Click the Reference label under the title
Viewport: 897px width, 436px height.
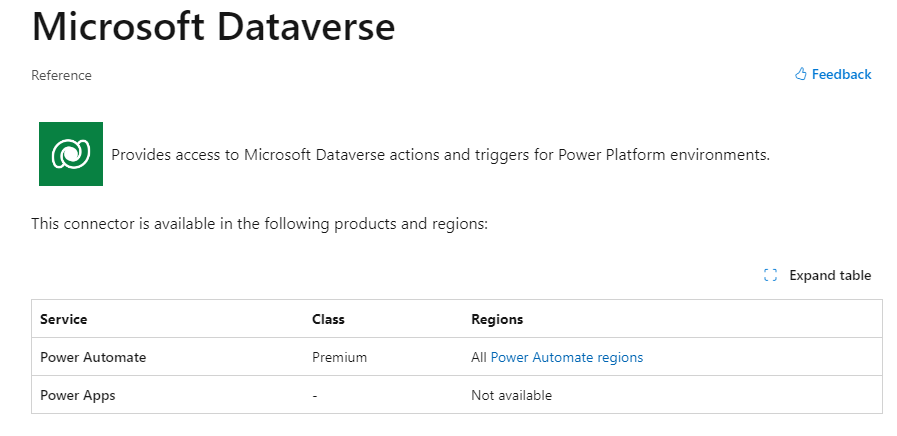[61, 76]
